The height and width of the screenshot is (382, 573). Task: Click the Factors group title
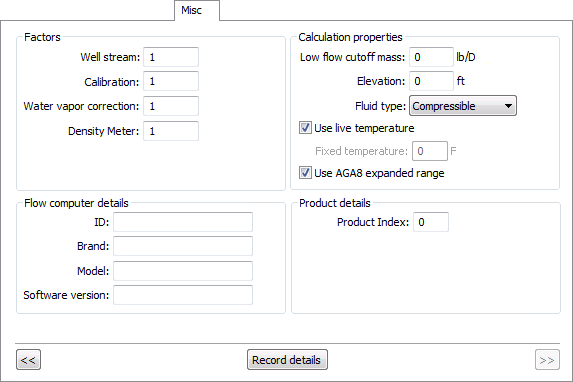coord(42,37)
